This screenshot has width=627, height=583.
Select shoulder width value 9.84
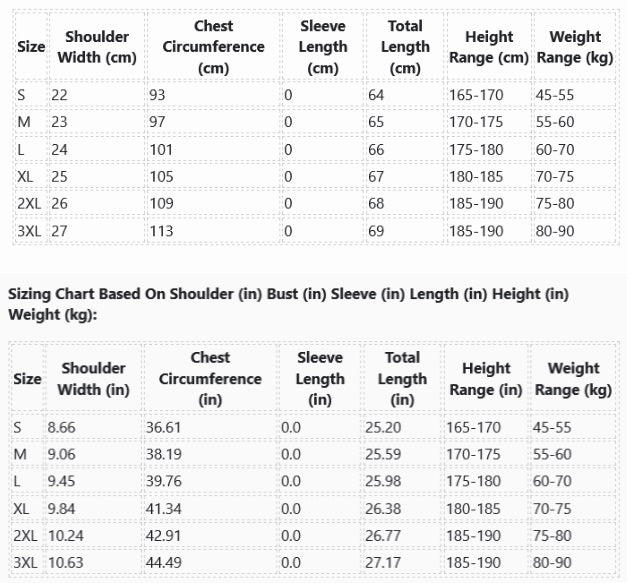[62, 508]
